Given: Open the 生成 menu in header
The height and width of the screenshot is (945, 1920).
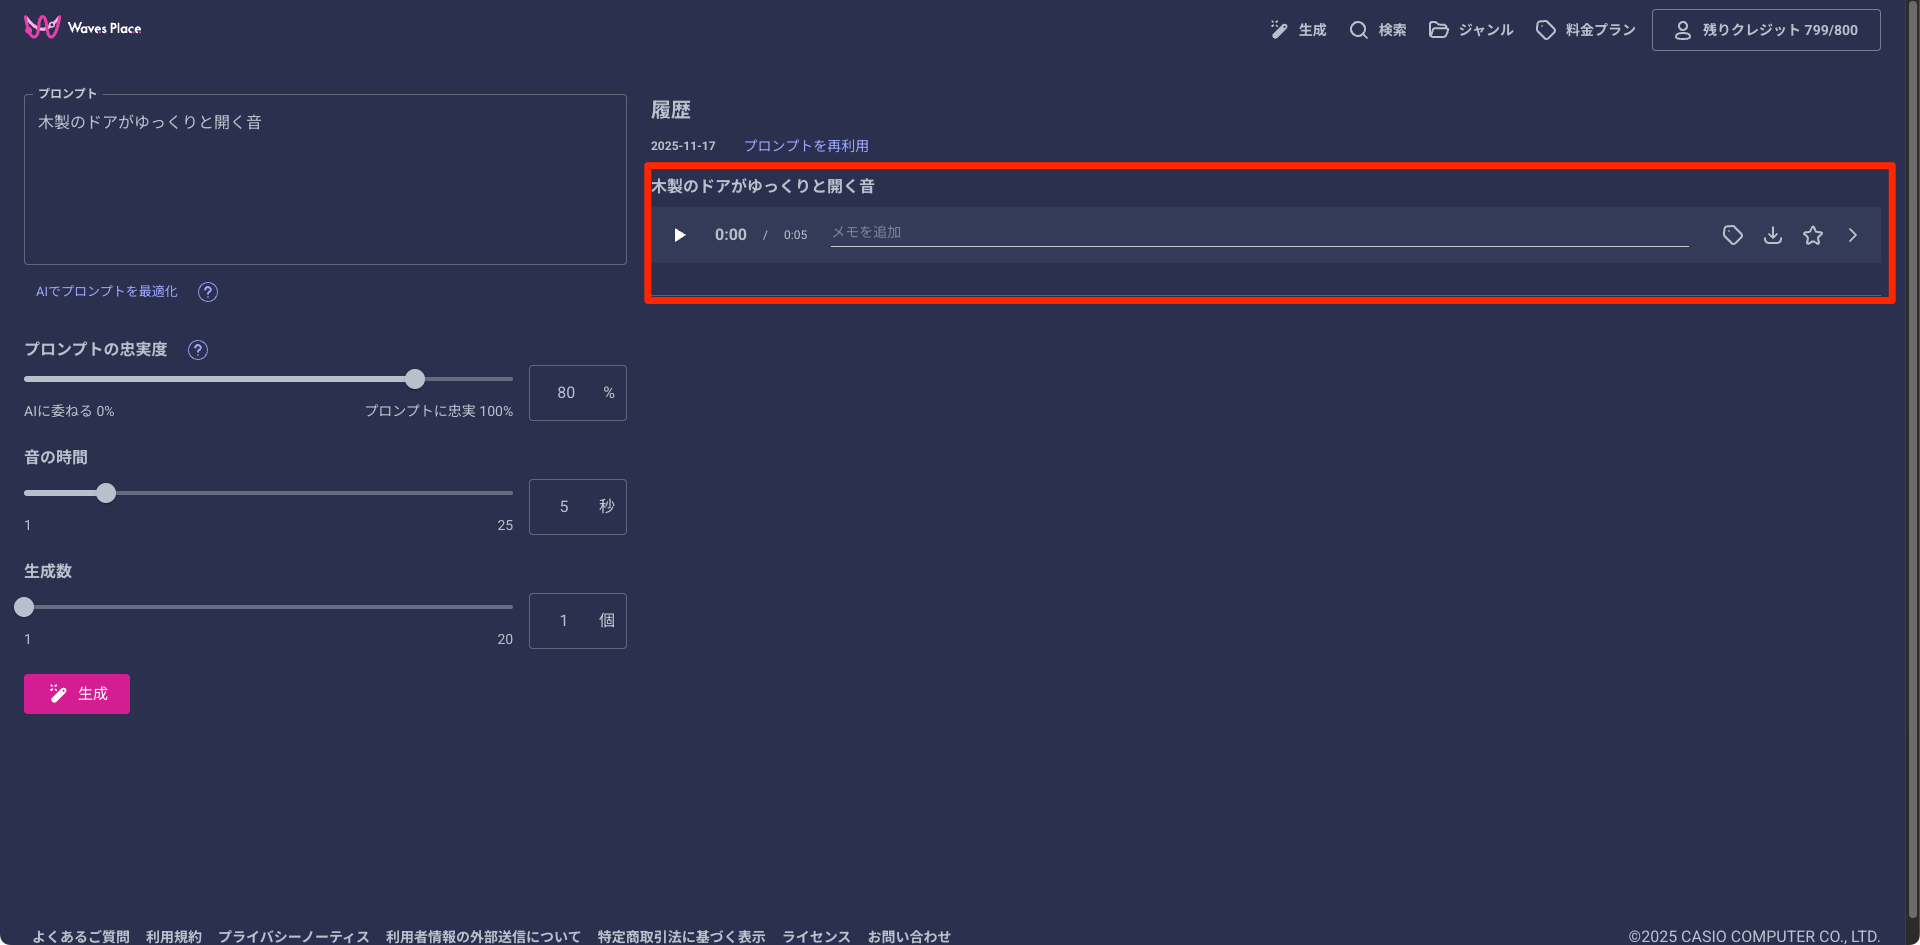Looking at the screenshot, I should click(x=1298, y=30).
